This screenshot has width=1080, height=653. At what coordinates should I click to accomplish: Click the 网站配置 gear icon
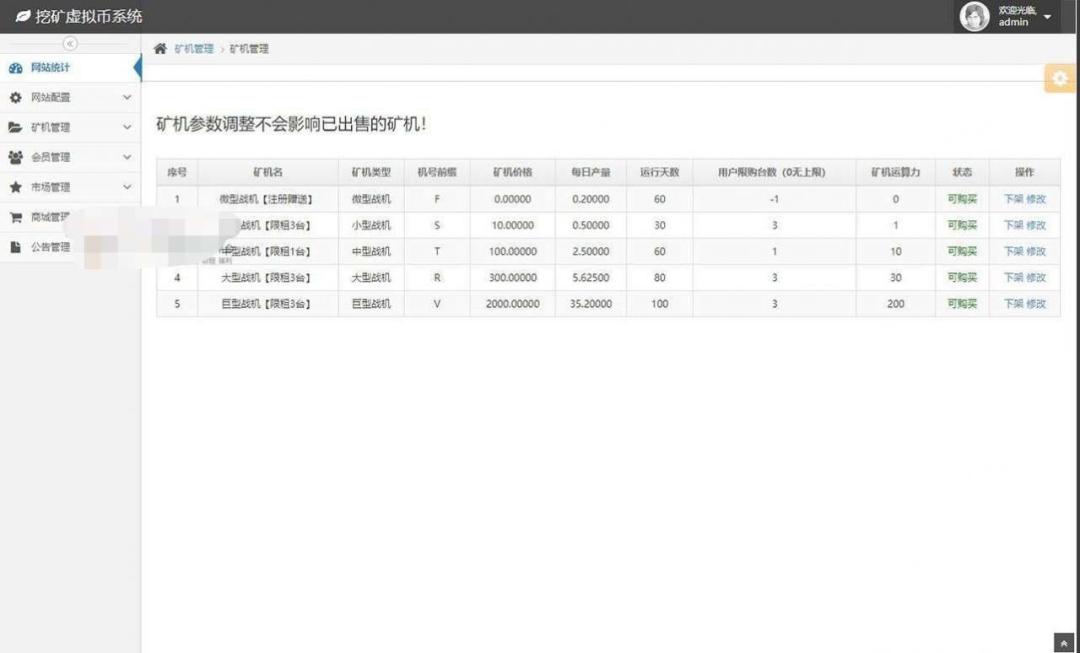pyautogui.click(x=15, y=98)
